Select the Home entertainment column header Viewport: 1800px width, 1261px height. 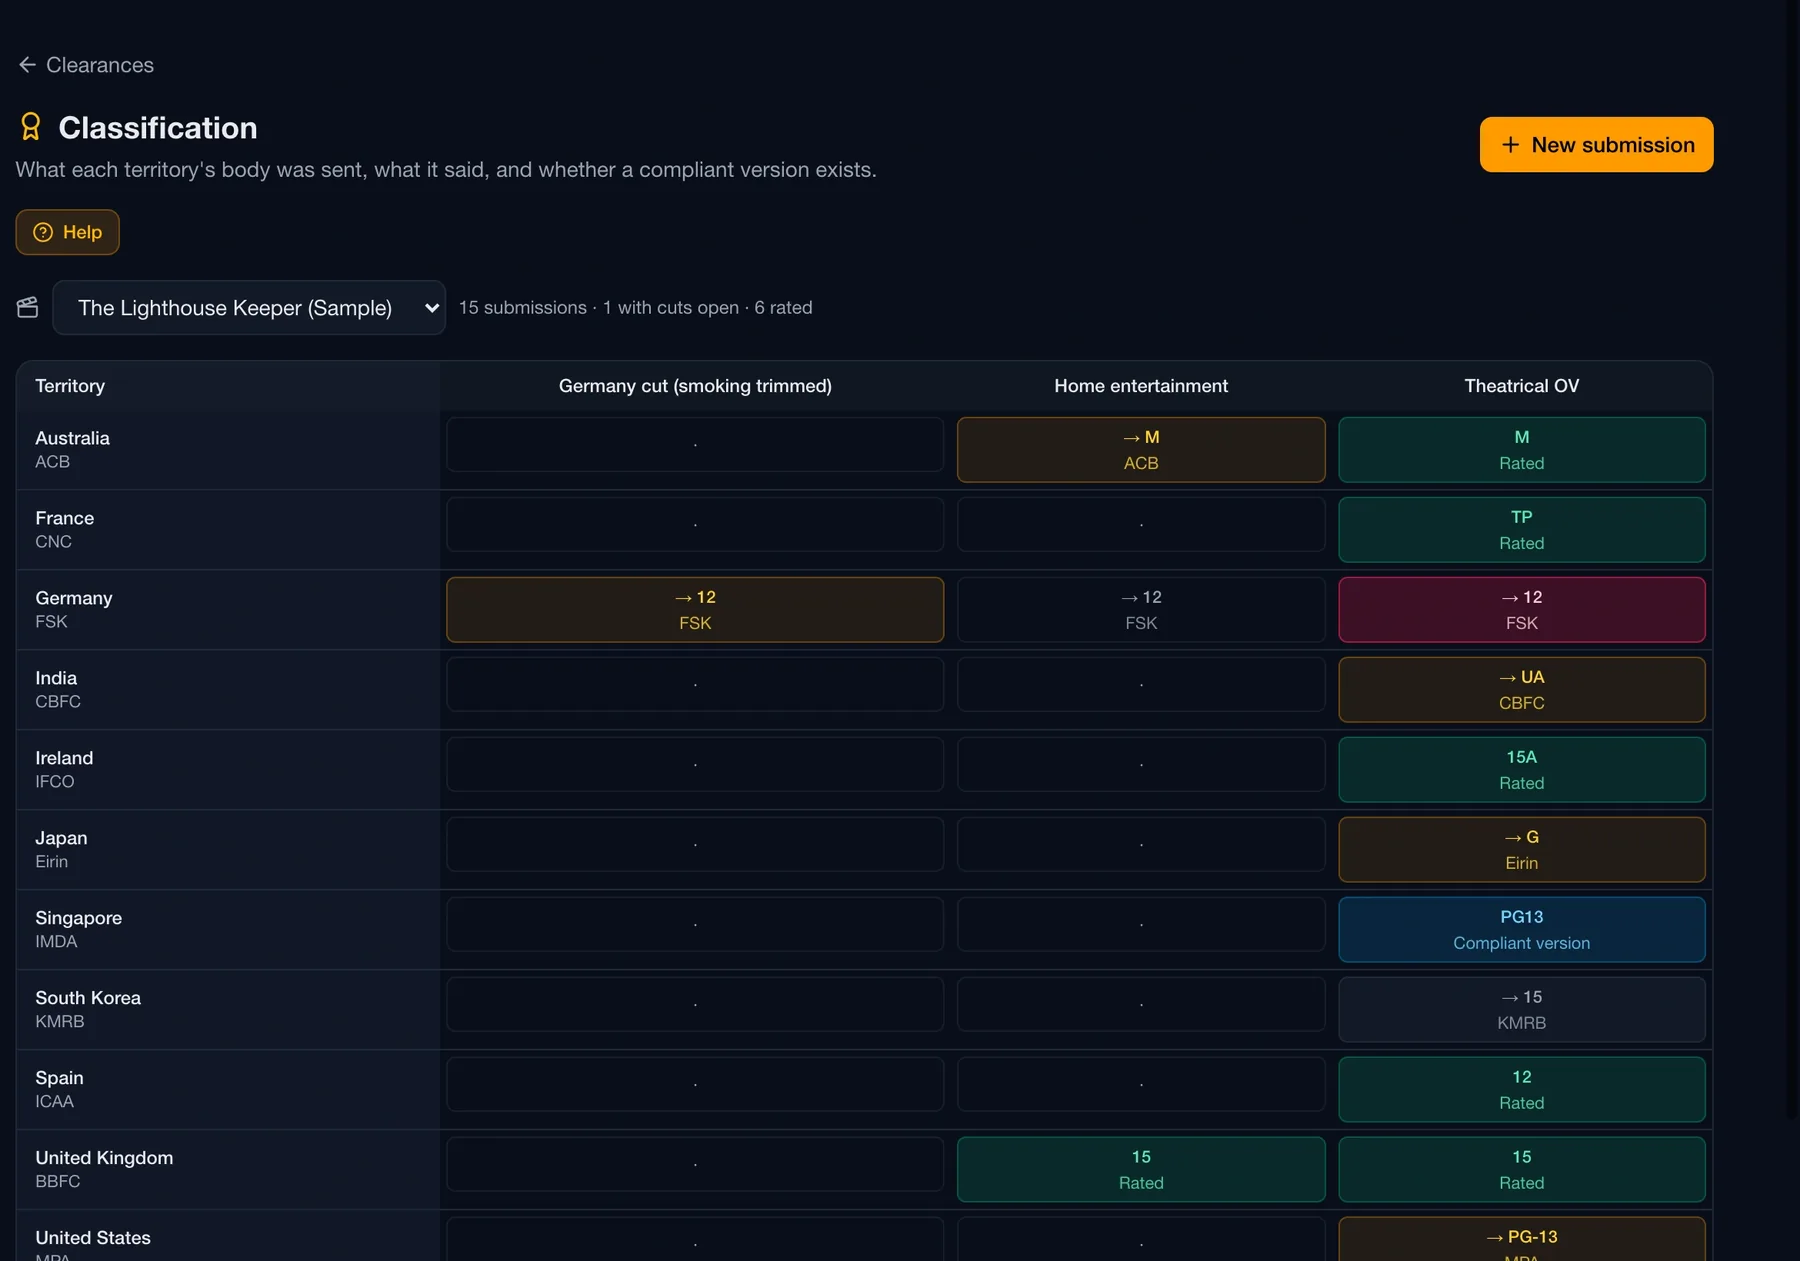click(x=1141, y=386)
